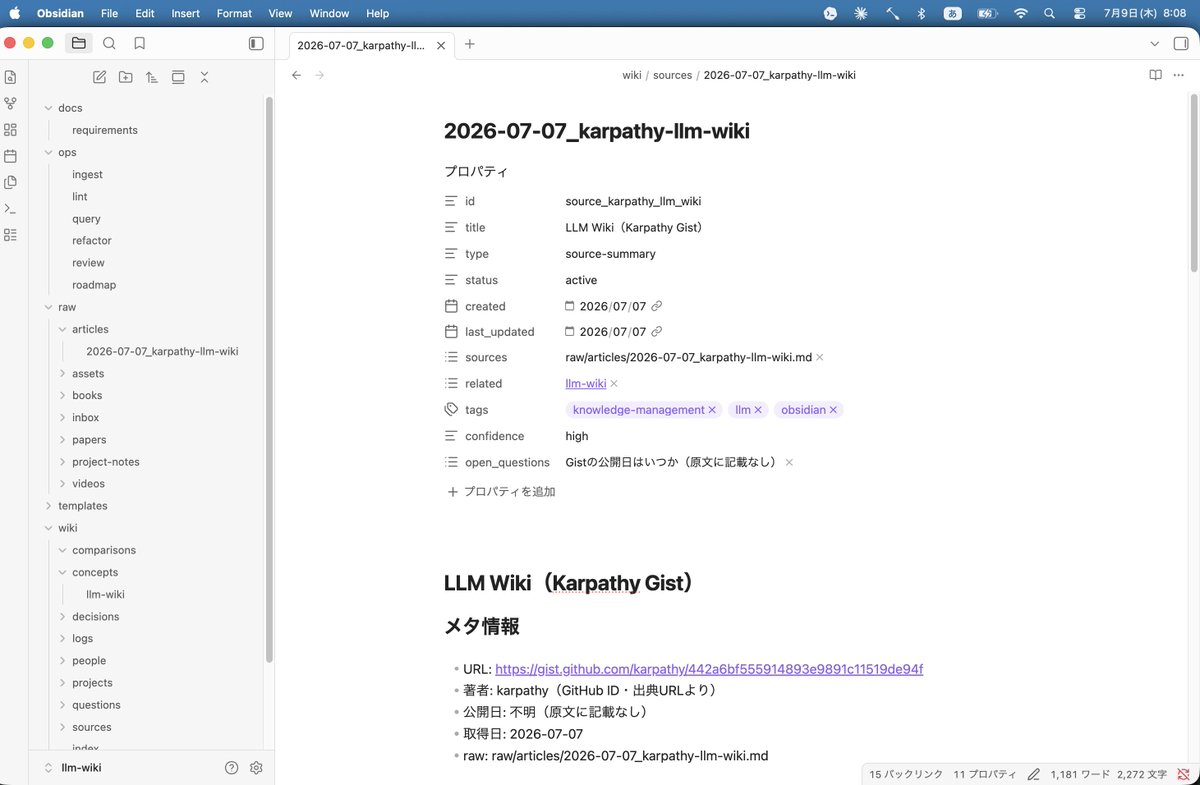Open the View menu

tap(281, 14)
